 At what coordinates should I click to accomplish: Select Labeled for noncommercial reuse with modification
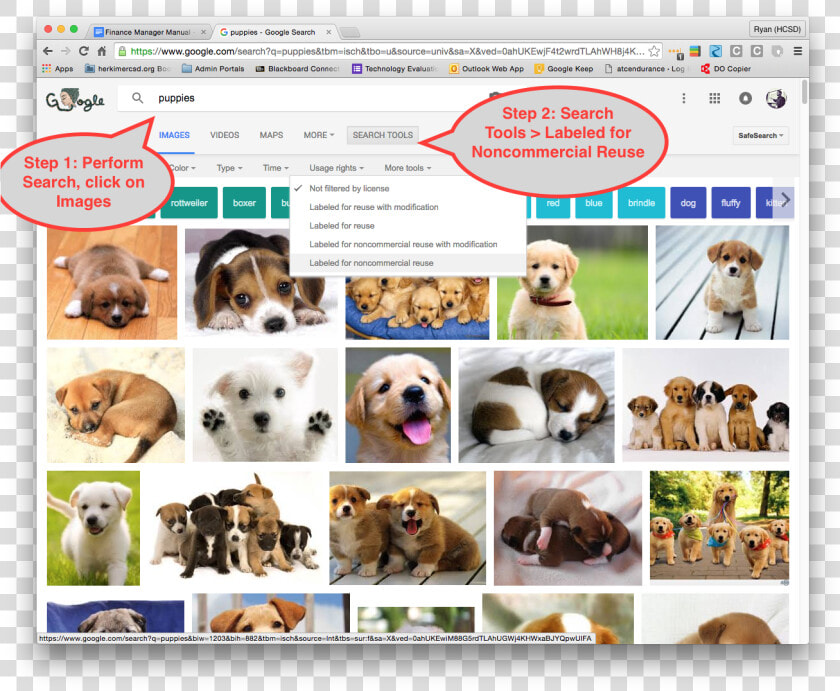coord(408,244)
